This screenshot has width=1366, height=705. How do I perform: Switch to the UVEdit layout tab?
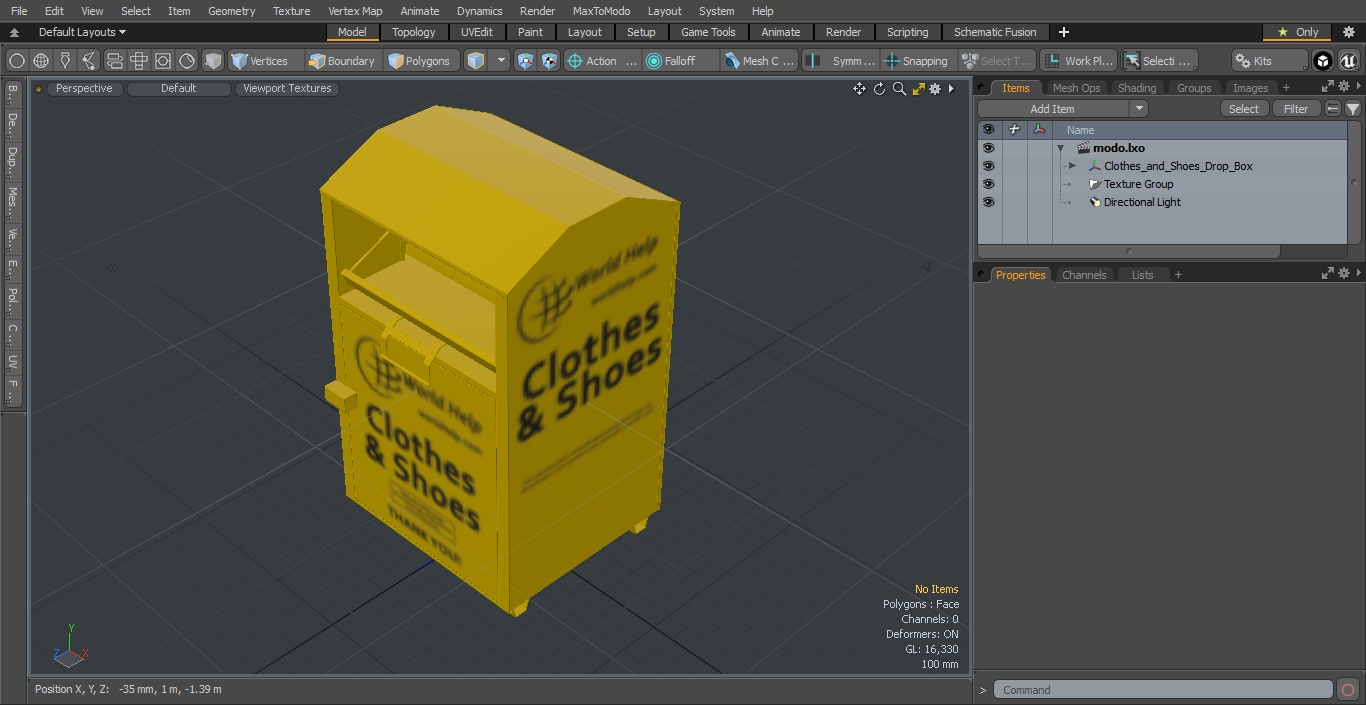(477, 32)
